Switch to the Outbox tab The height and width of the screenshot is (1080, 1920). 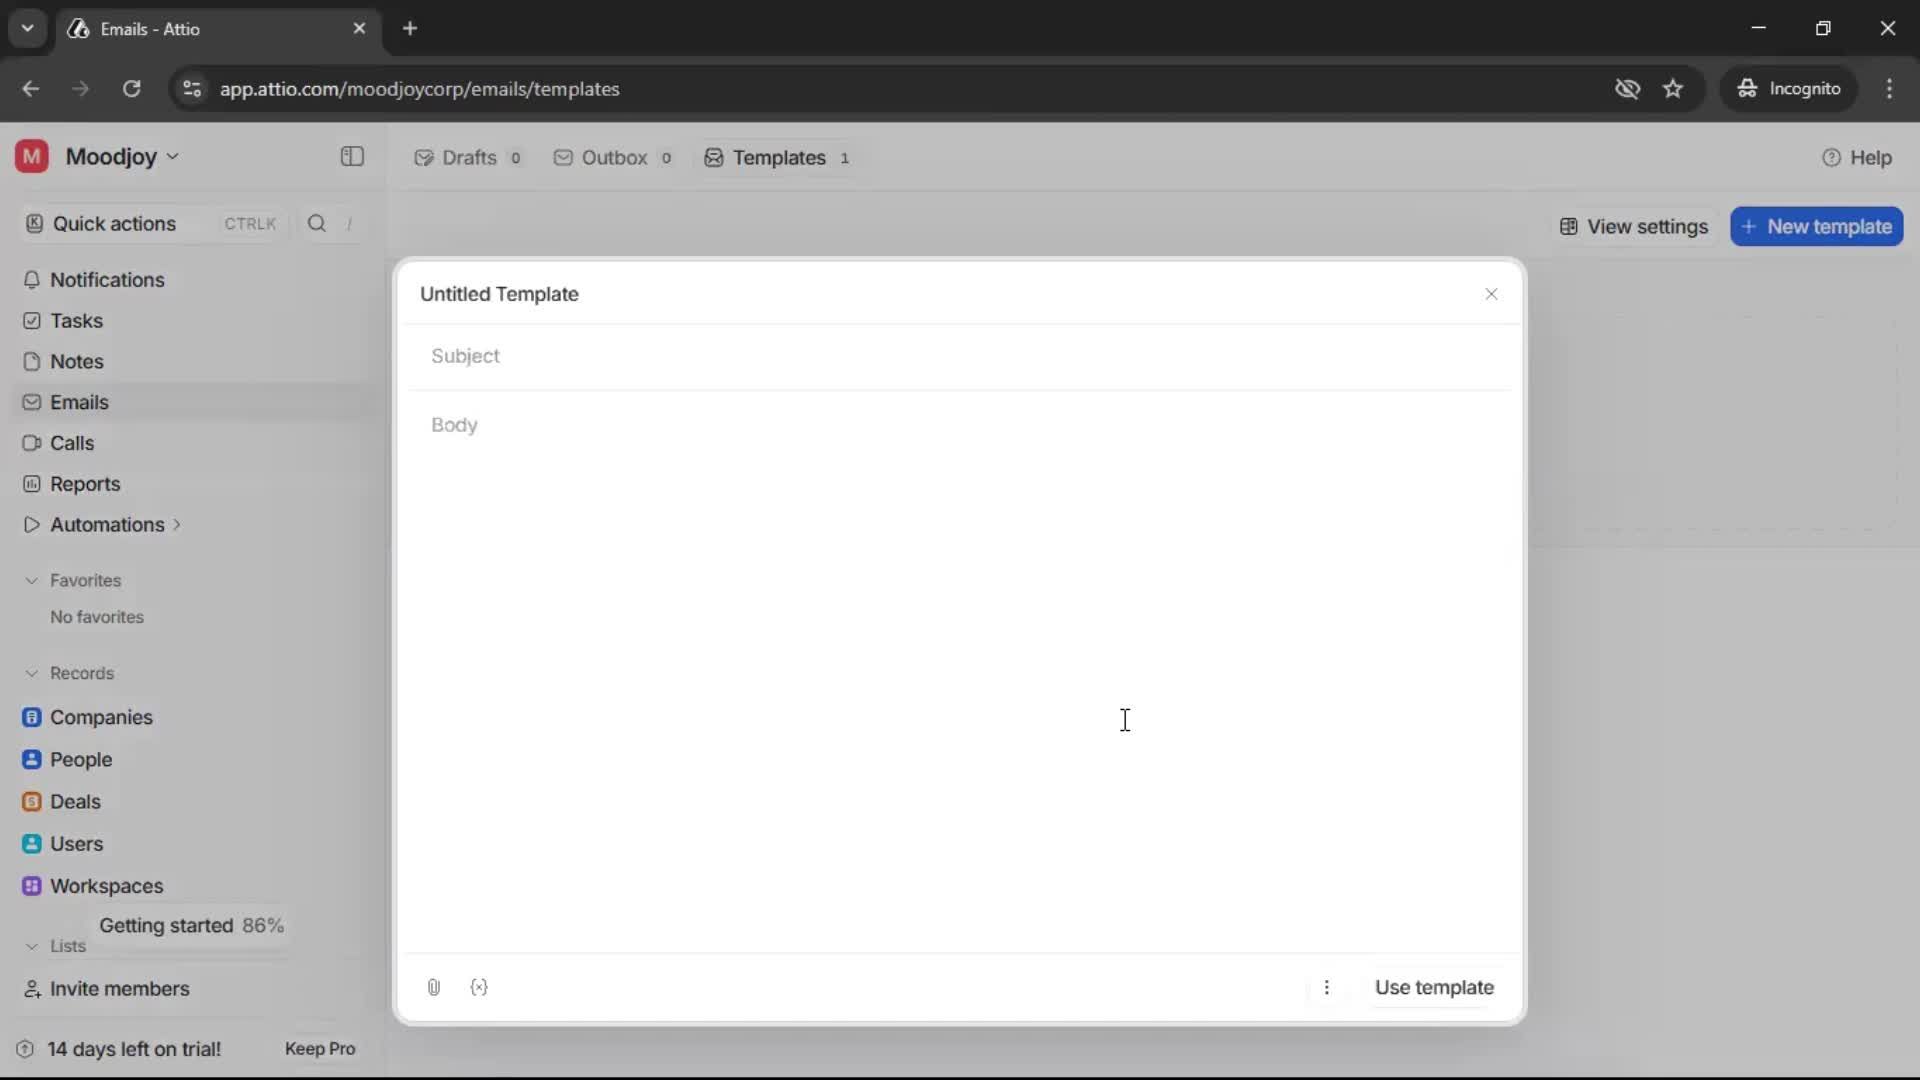613,158
